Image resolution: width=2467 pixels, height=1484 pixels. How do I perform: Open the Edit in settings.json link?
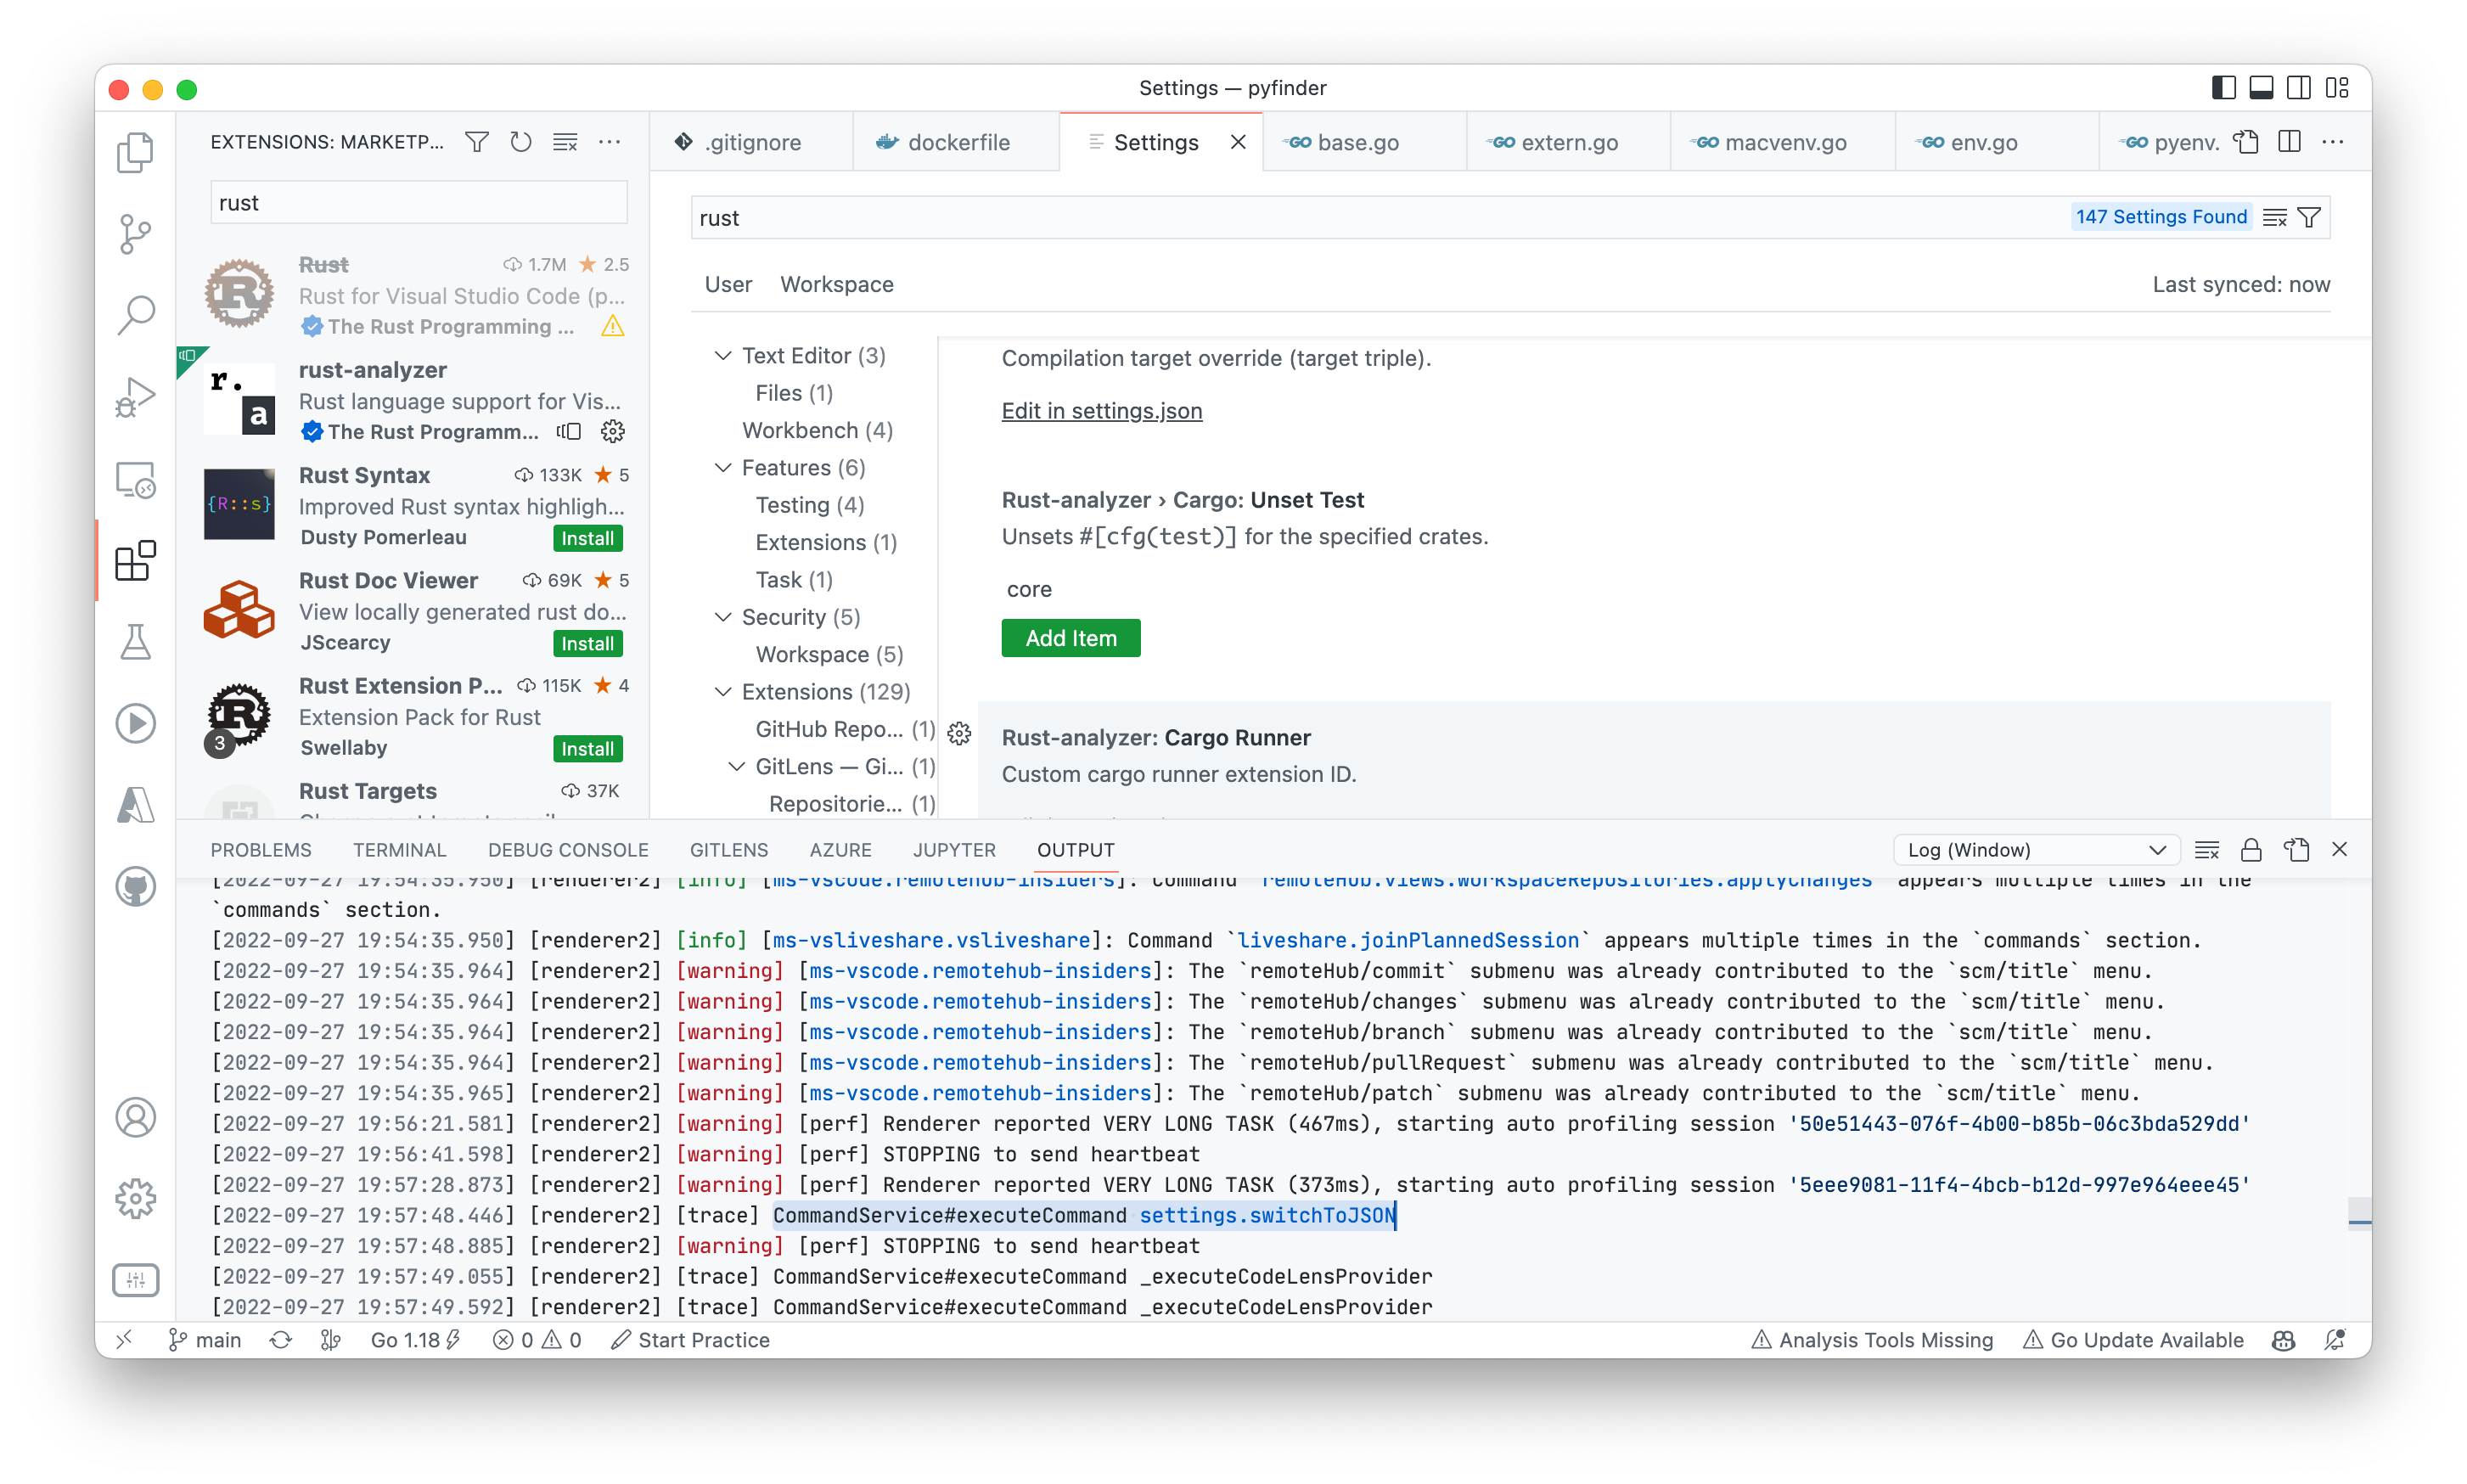pos(1101,411)
